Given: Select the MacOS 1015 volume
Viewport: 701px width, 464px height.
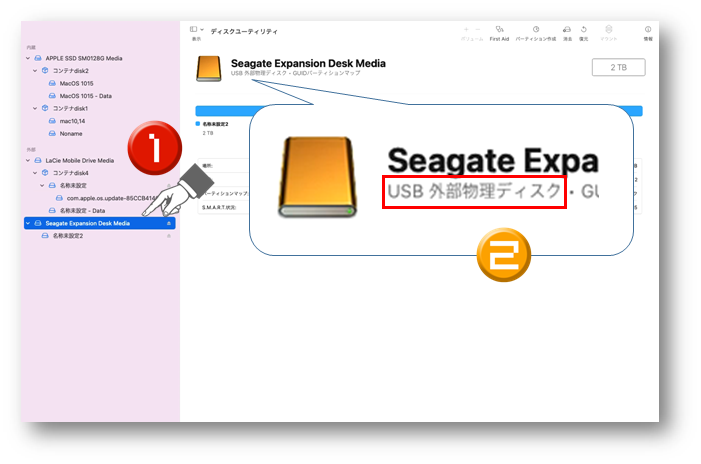Looking at the screenshot, I should point(76,83).
